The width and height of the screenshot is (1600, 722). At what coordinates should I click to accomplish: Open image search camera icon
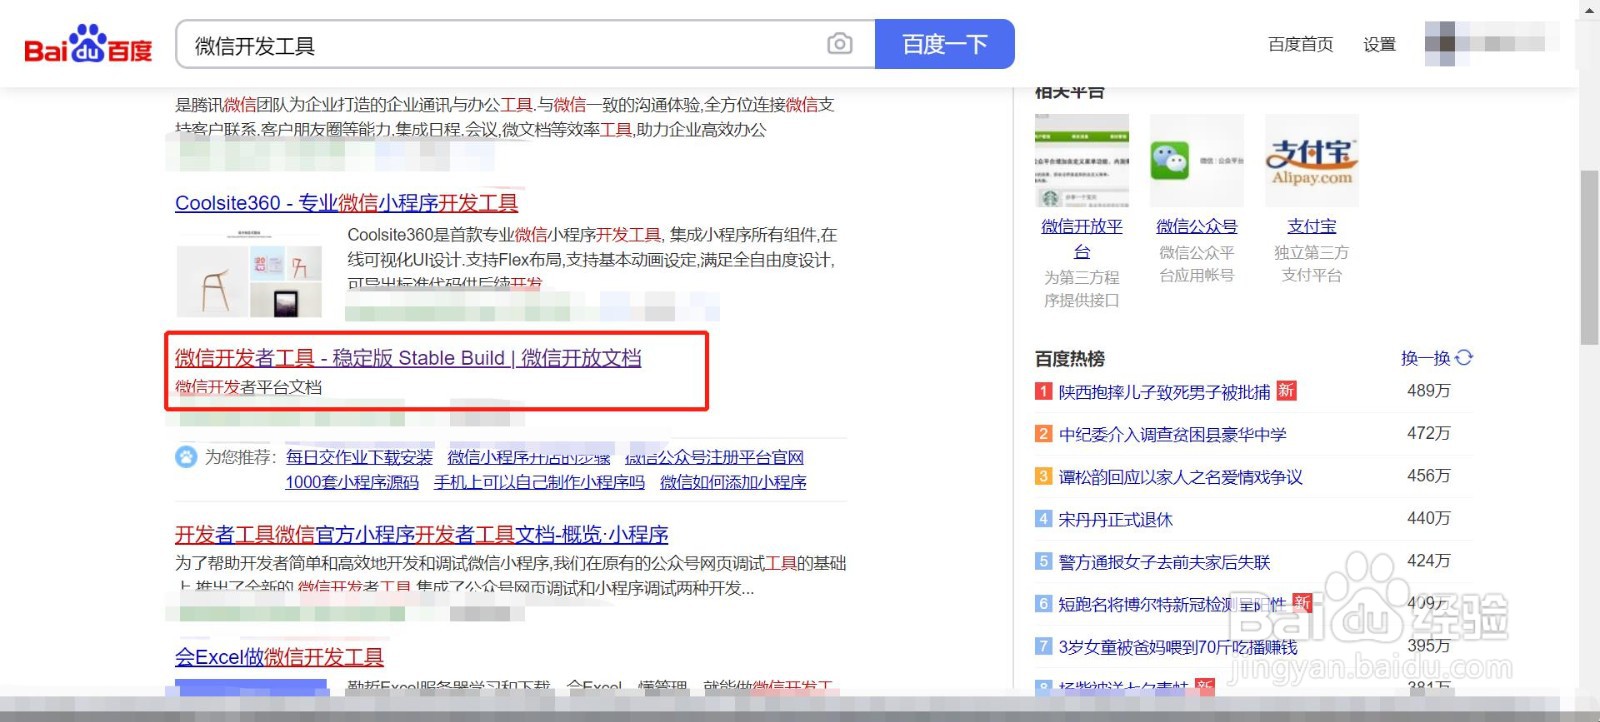click(x=840, y=44)
